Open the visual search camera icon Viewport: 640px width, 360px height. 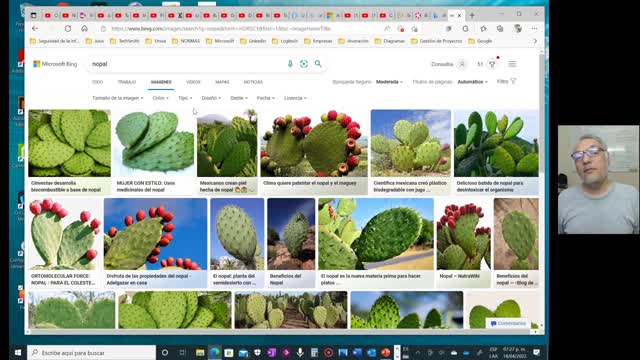click(x=304, y=64)
